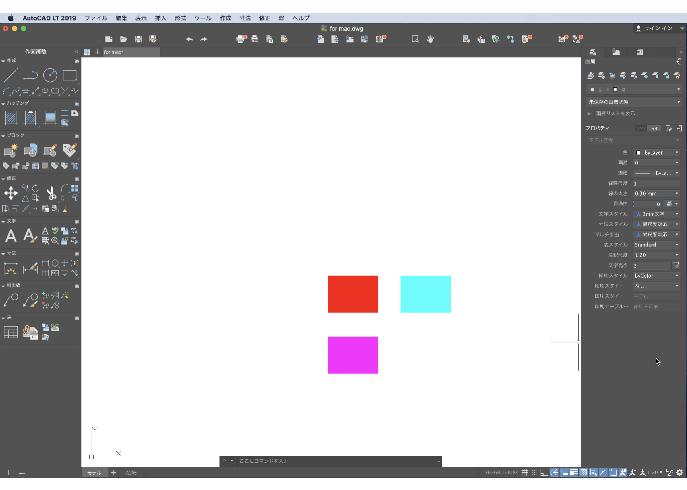Viewport: 687px width, 490px height.
Task: Open the 挿入 menu
Action: (160, 18)
